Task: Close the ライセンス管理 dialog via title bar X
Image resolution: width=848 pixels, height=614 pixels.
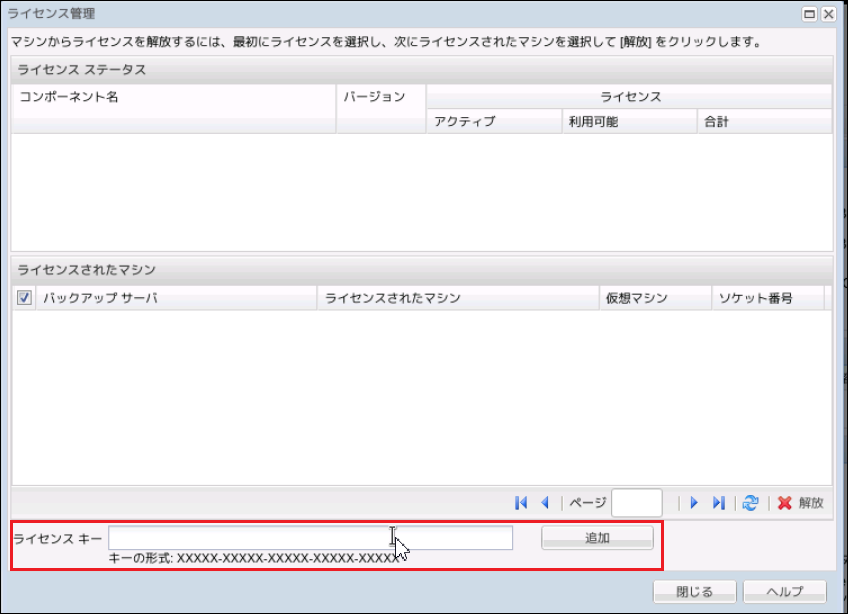Action: [x=831, y=13]
